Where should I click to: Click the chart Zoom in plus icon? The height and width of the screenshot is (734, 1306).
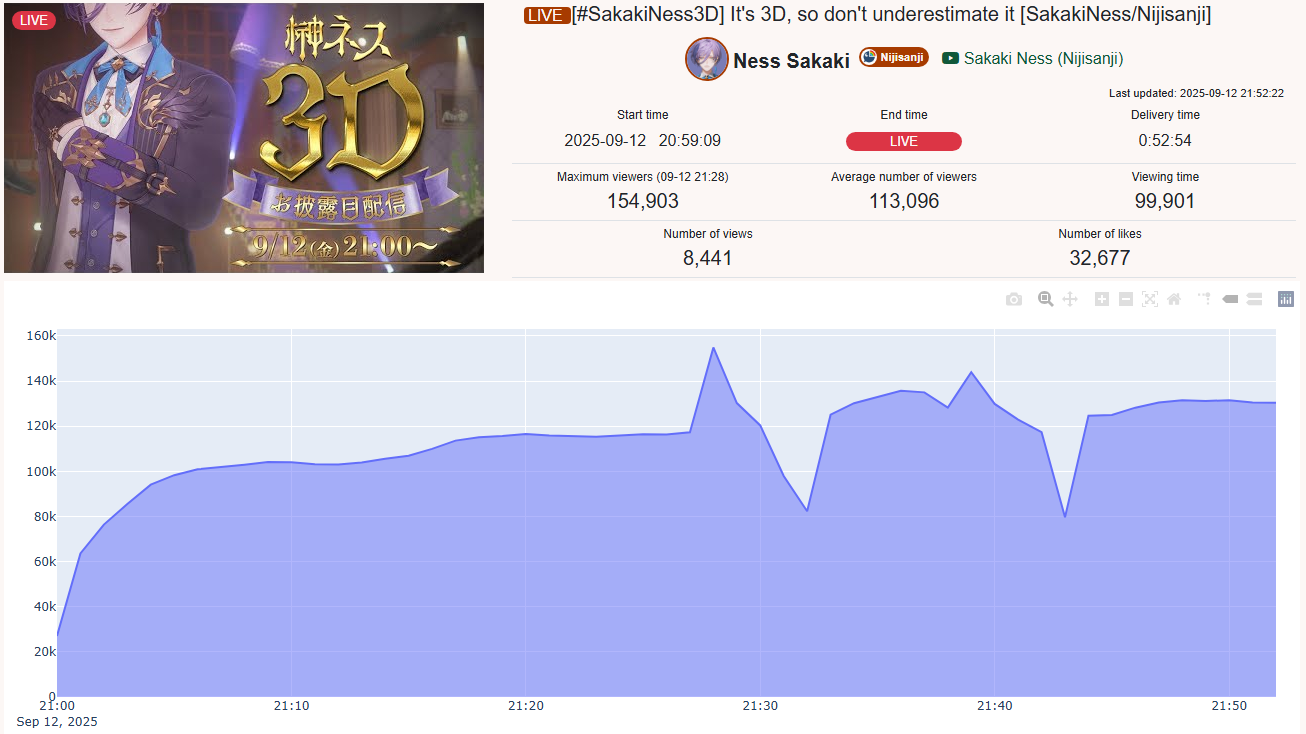(1102, 299)
